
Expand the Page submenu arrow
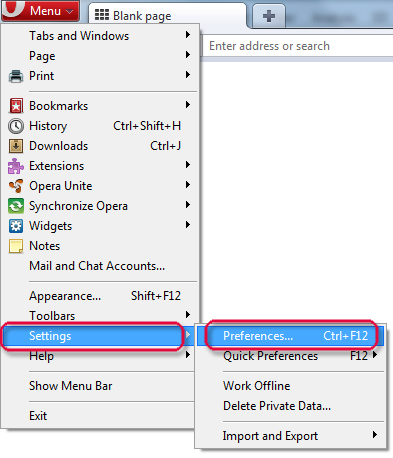[188, 55]
